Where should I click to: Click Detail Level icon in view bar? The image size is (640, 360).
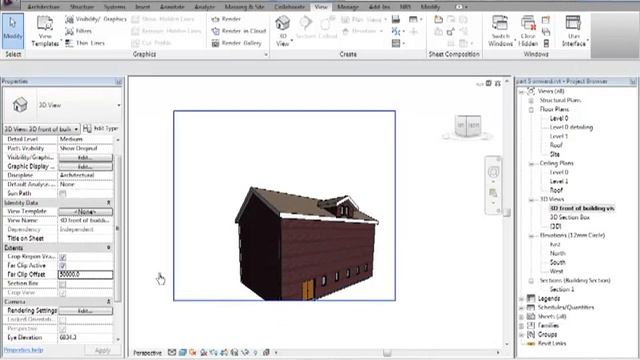pyautogui.click(x=172, y=352)
